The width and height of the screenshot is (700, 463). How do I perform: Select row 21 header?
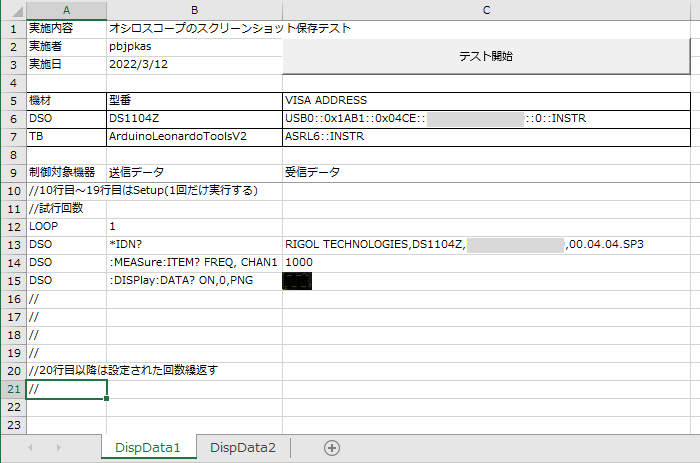click(13, 389)
